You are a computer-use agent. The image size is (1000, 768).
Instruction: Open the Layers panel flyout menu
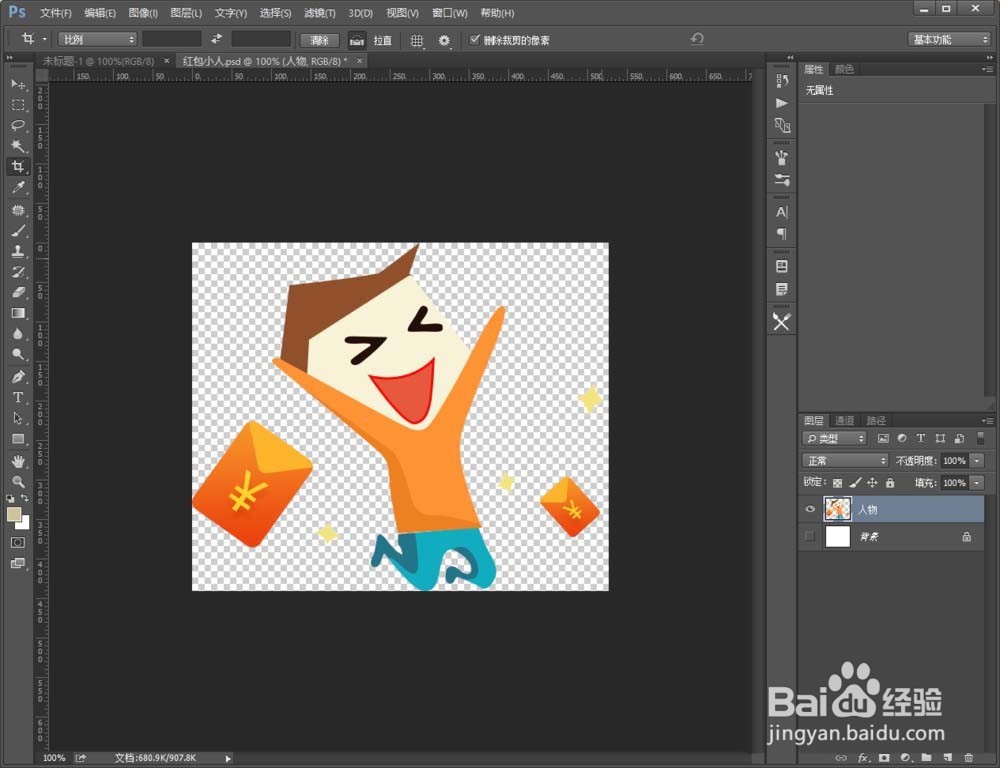tap(987, 420)
